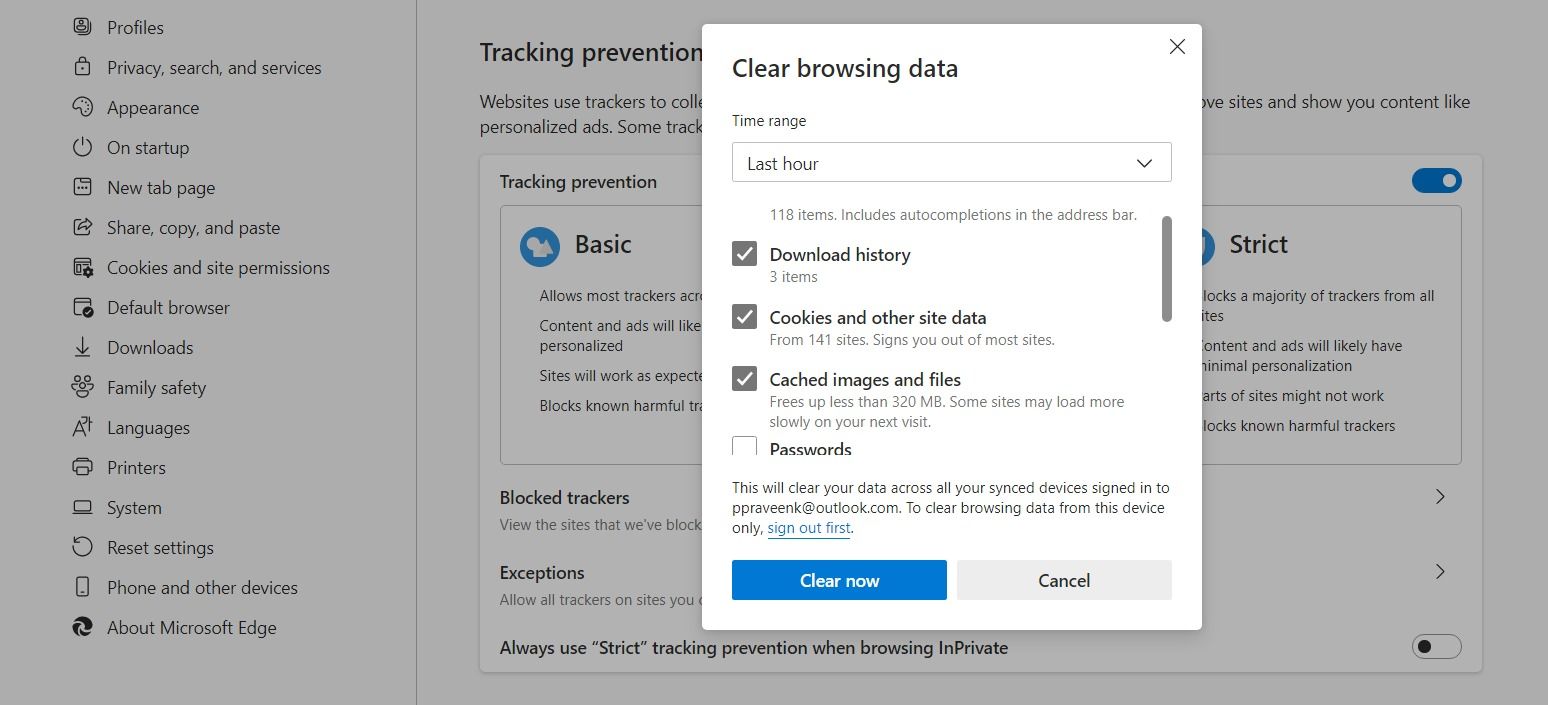Uncheck Cached images and files checkbox
This screenshot has height=705, width=1548.
(x=744, y=378)
